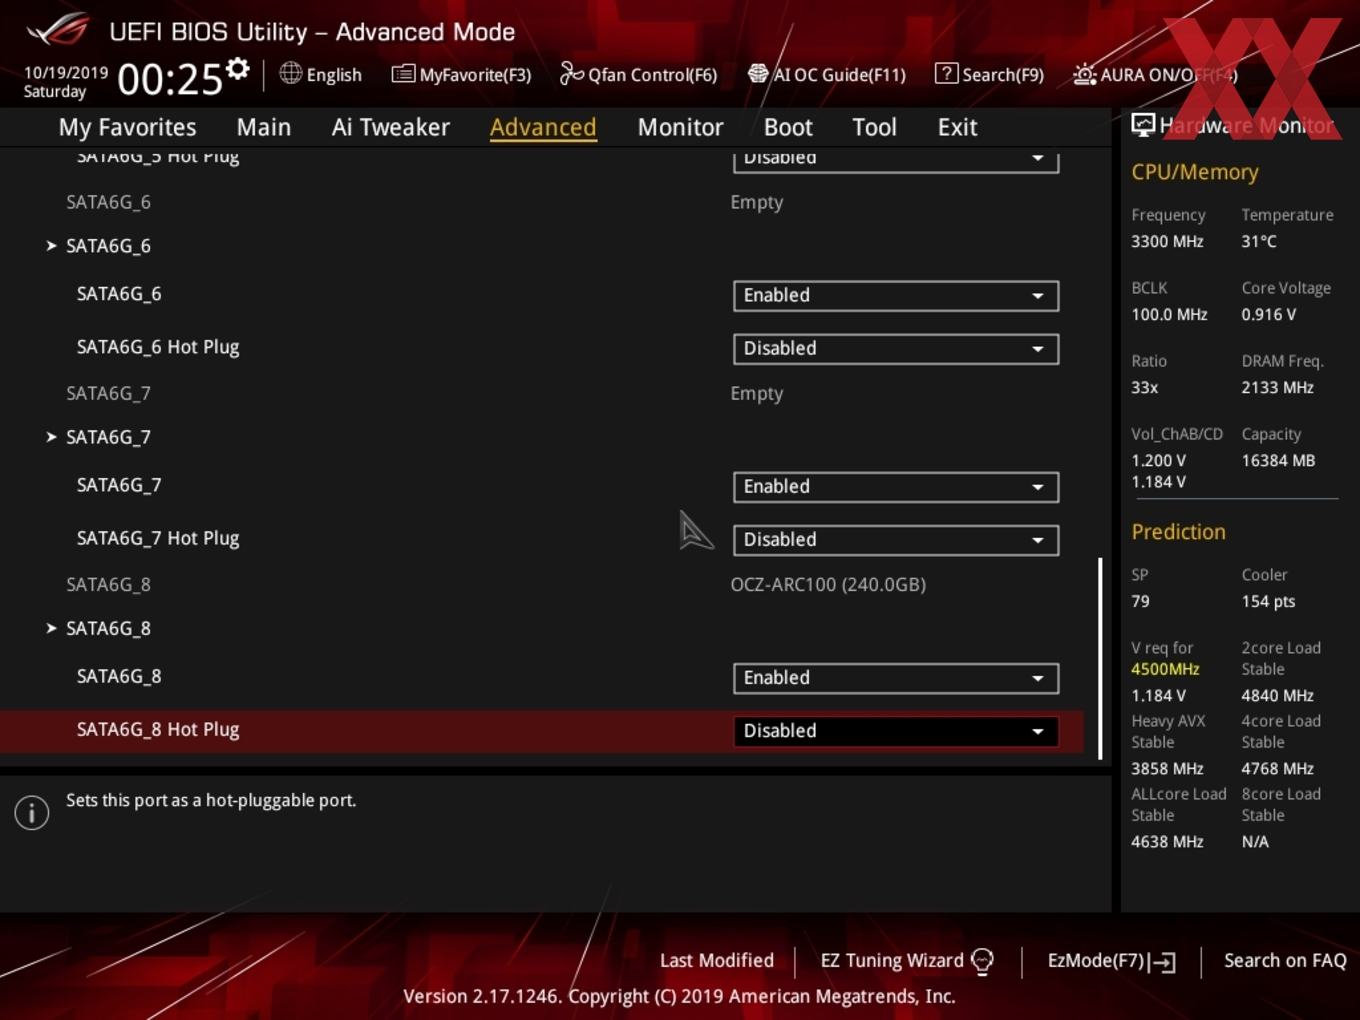Click the EZ Tuning Wizard bulb icon
Screen dimensions: 1360x1020
click(x=982, y=961)
